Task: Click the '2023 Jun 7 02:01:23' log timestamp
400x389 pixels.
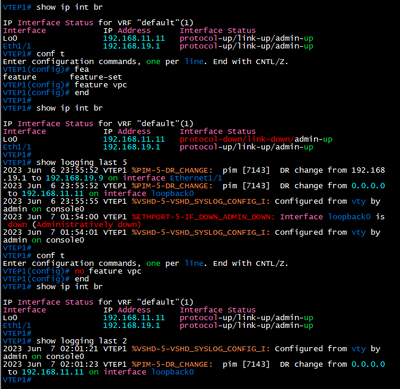Action: coord(51,364)
